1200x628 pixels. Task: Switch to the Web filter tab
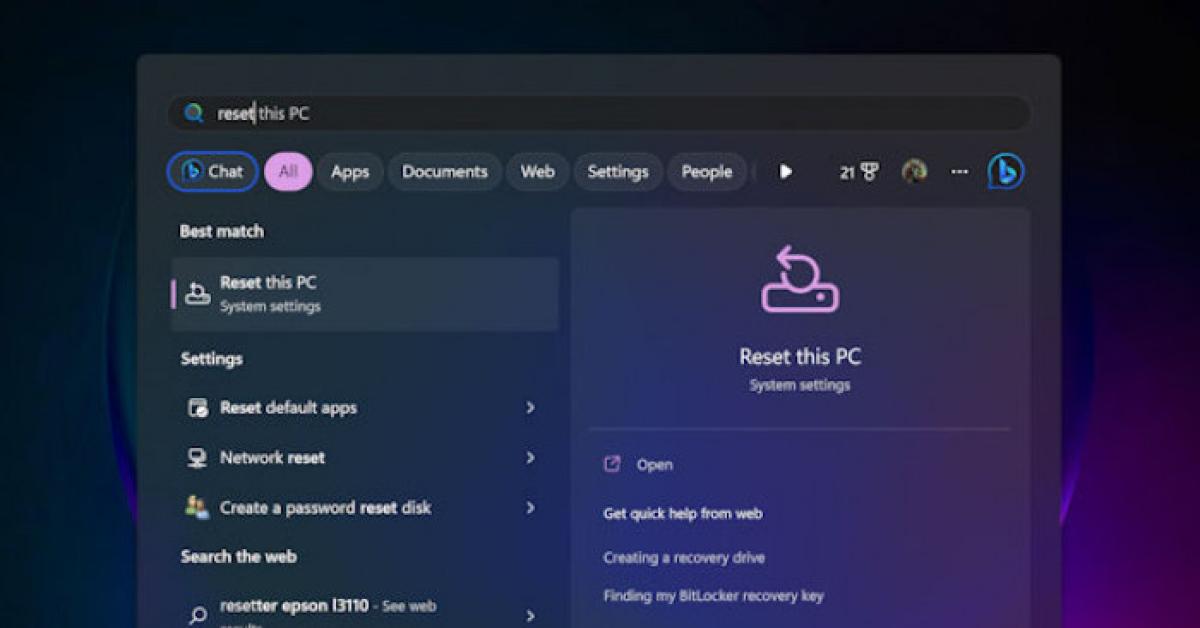(537, 172)
